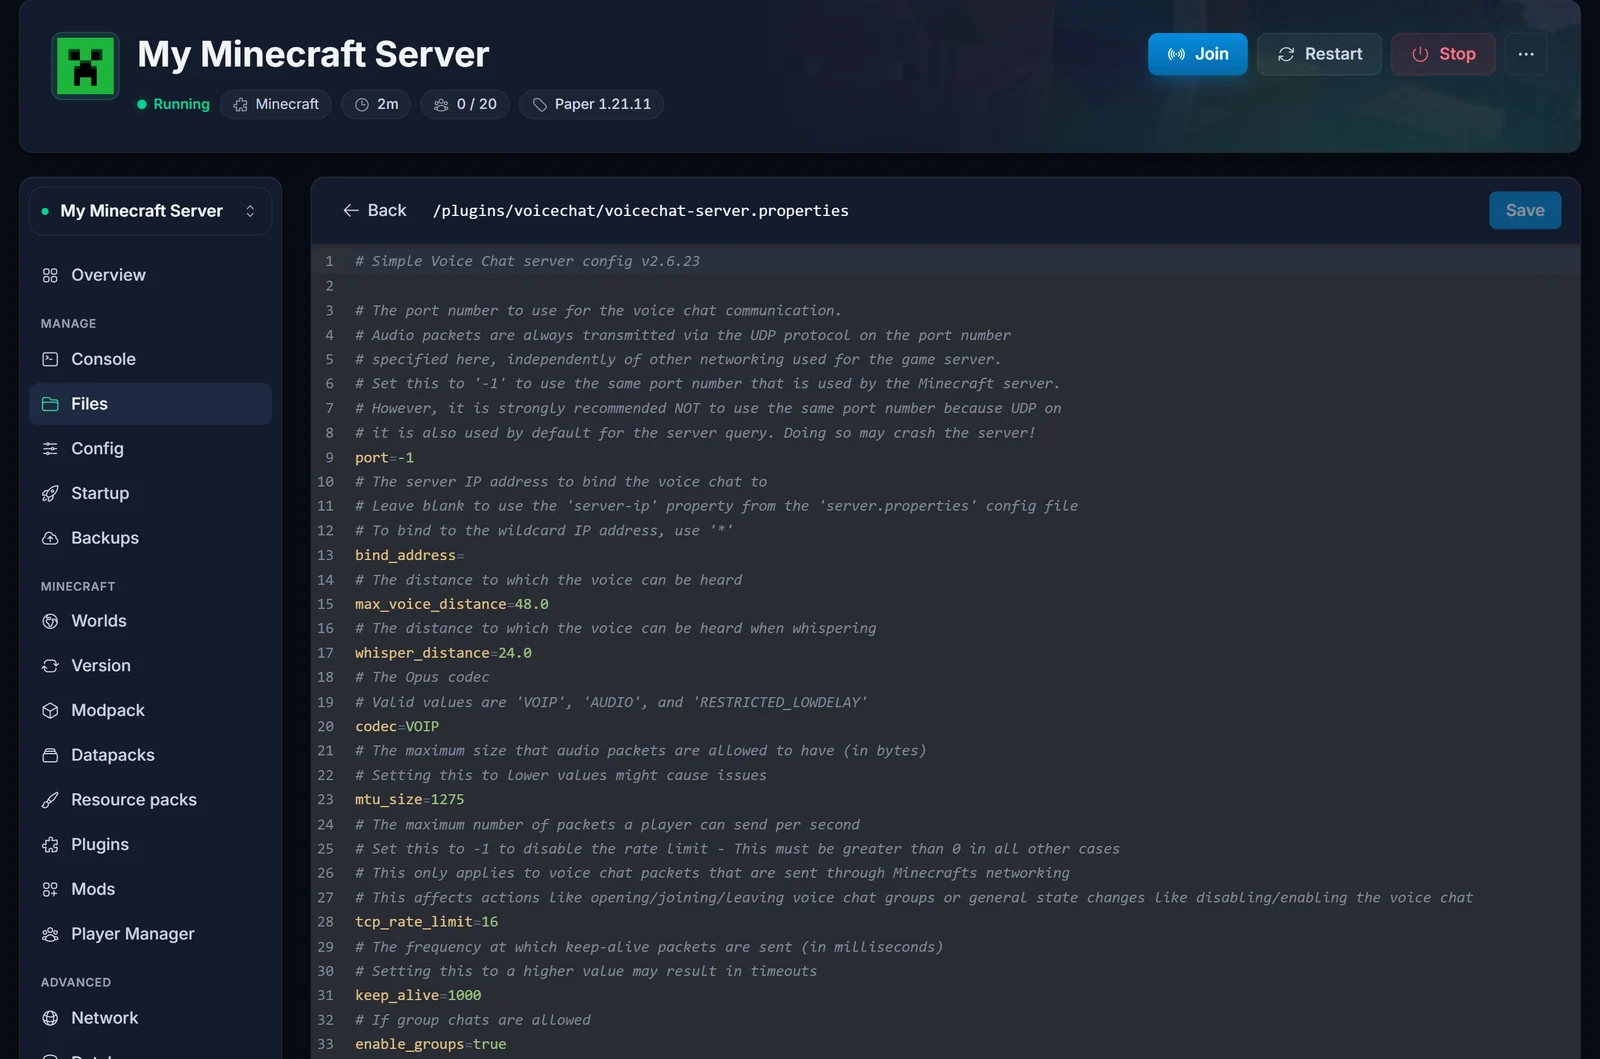Click the Paper 1.21.11 version tag

tap(591, 104)
